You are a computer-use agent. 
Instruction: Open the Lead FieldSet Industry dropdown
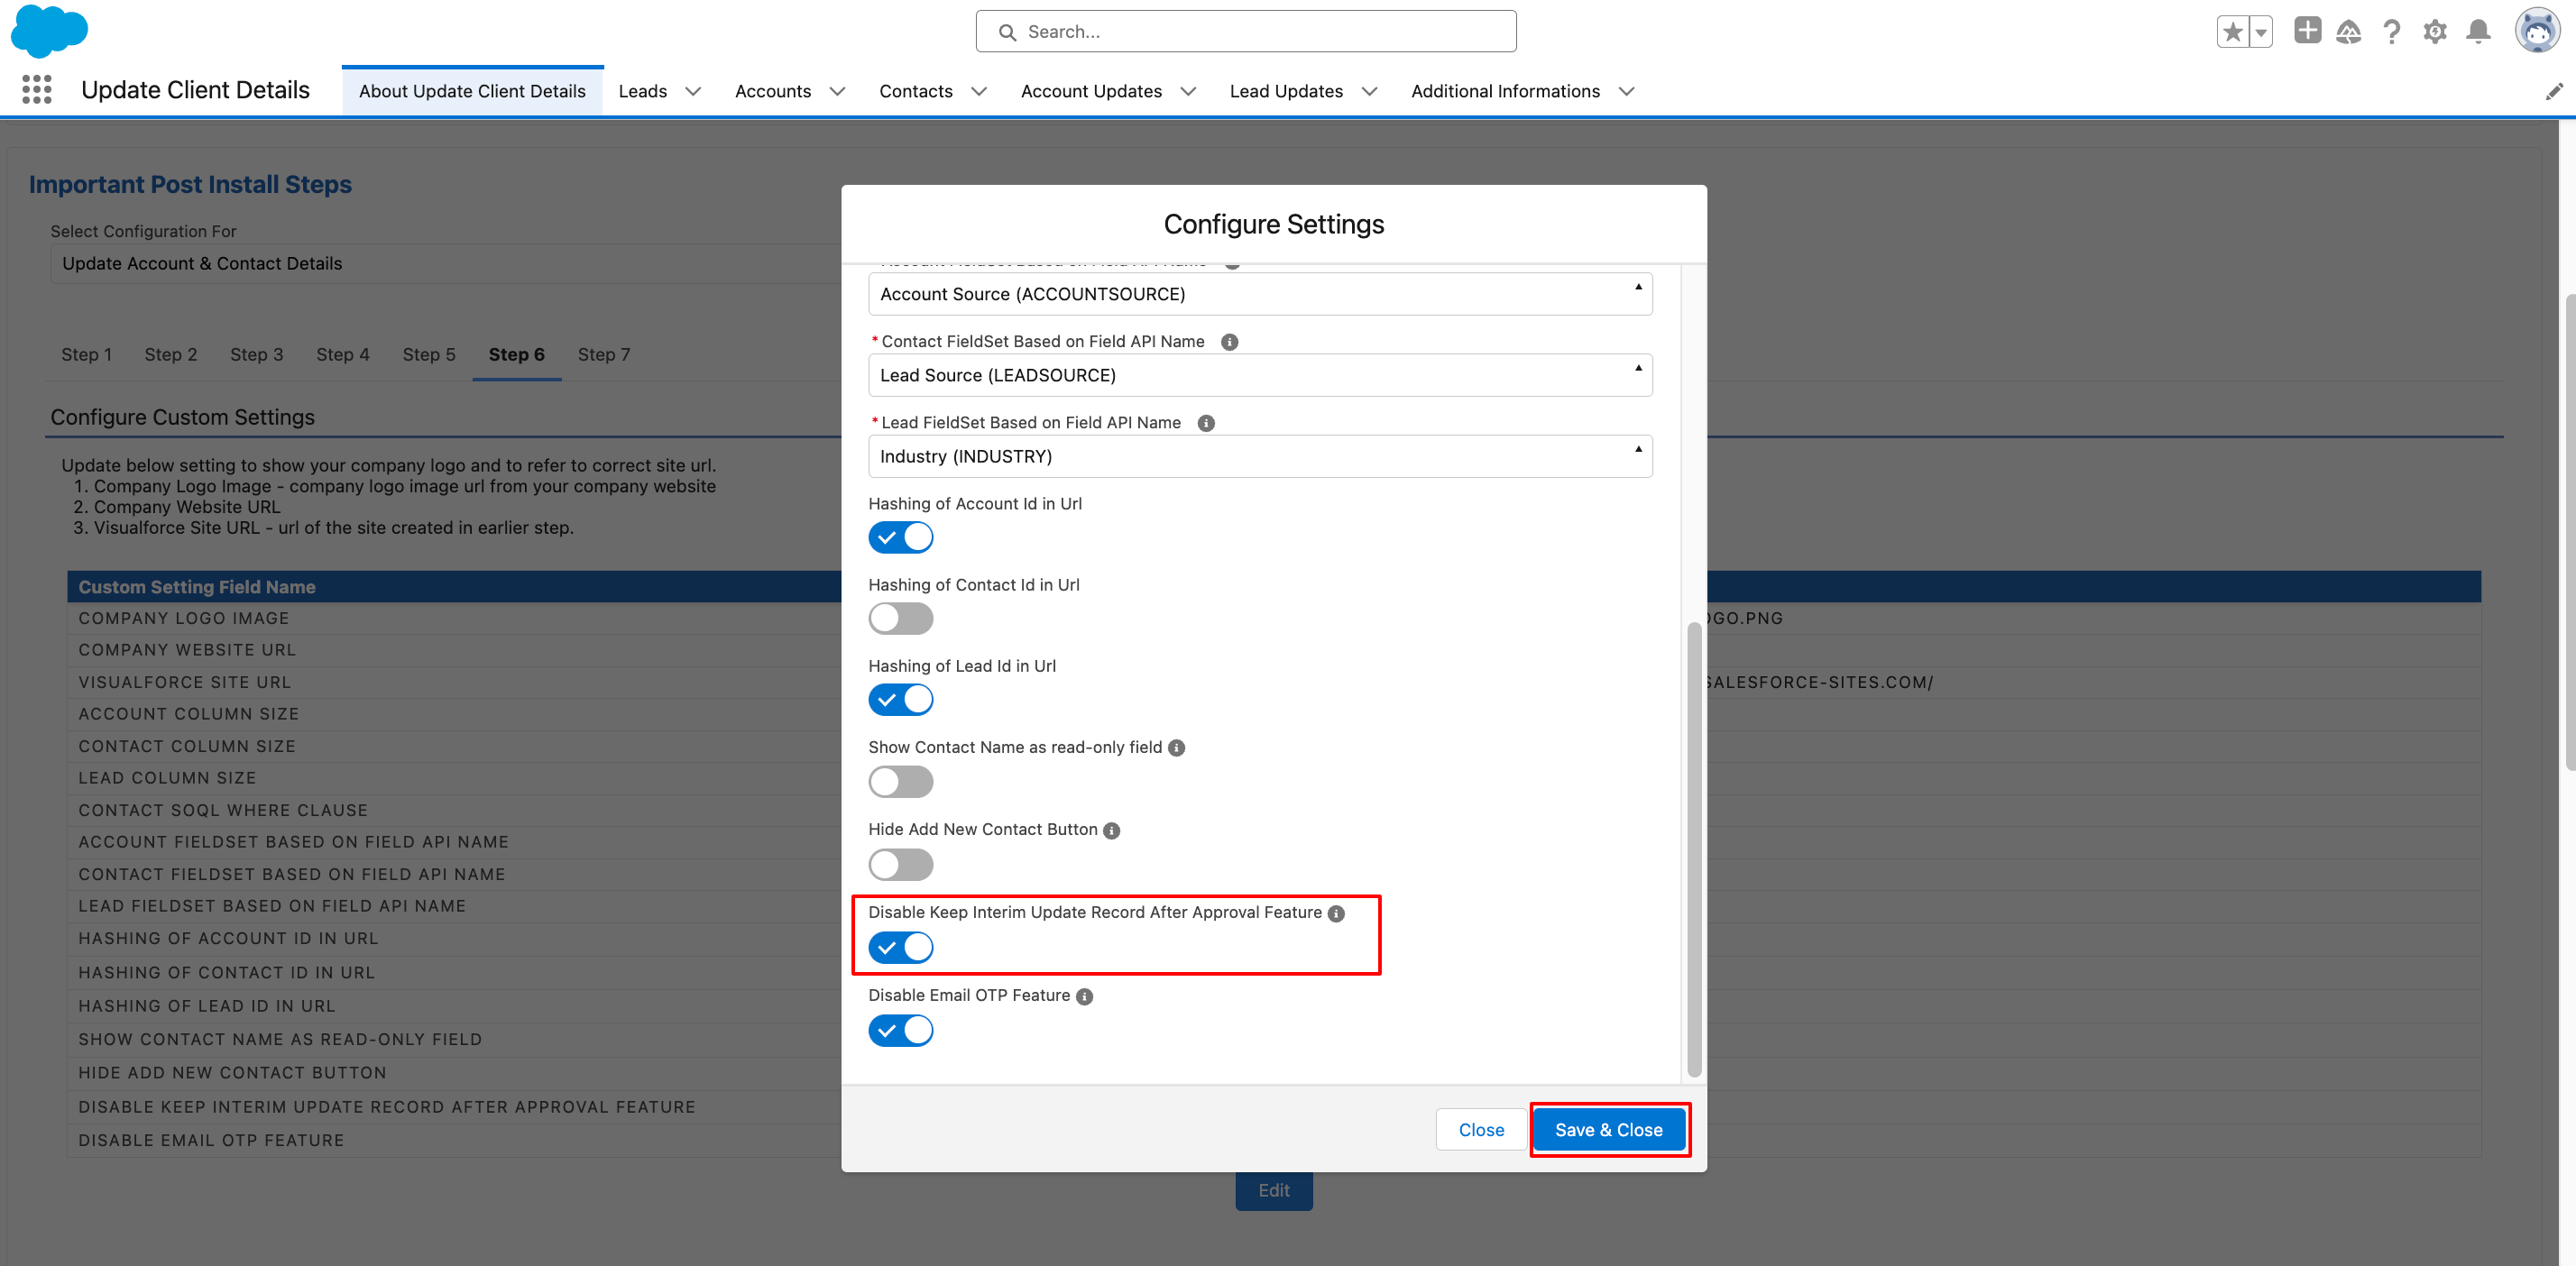click(x=1259, y=456)
